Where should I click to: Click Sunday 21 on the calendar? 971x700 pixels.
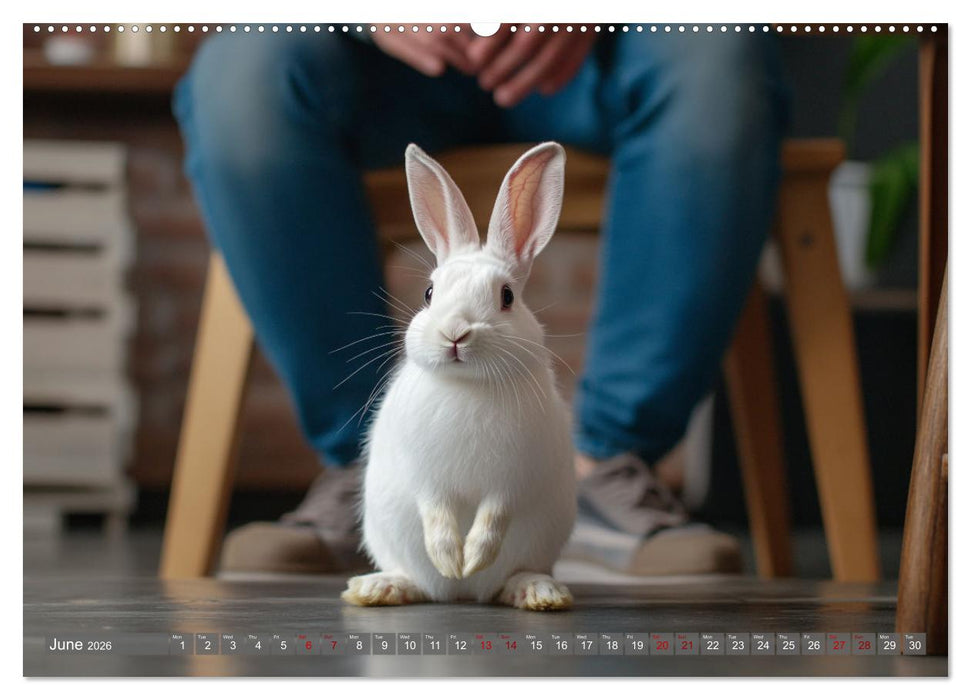686,648
